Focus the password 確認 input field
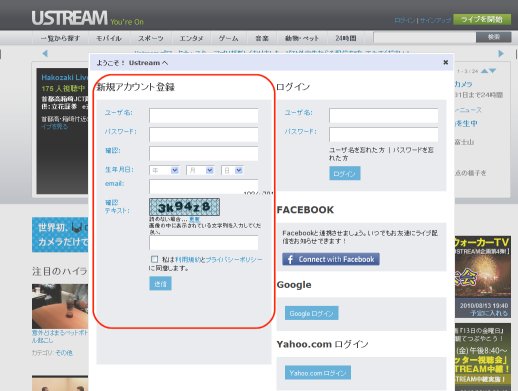 [204, 154]
